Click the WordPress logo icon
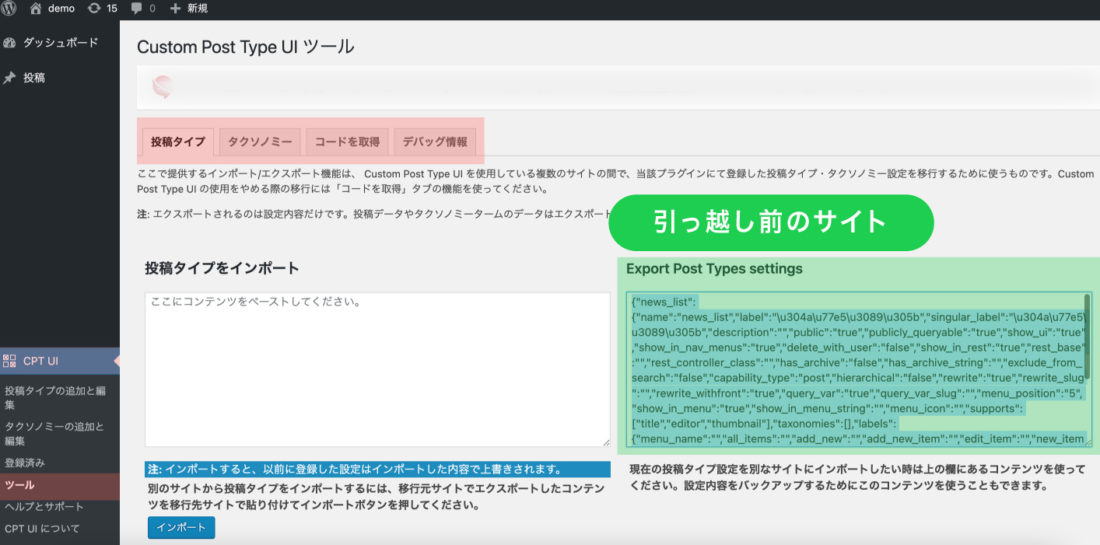This screenshot has height=545, width=1100. [8, 8]
